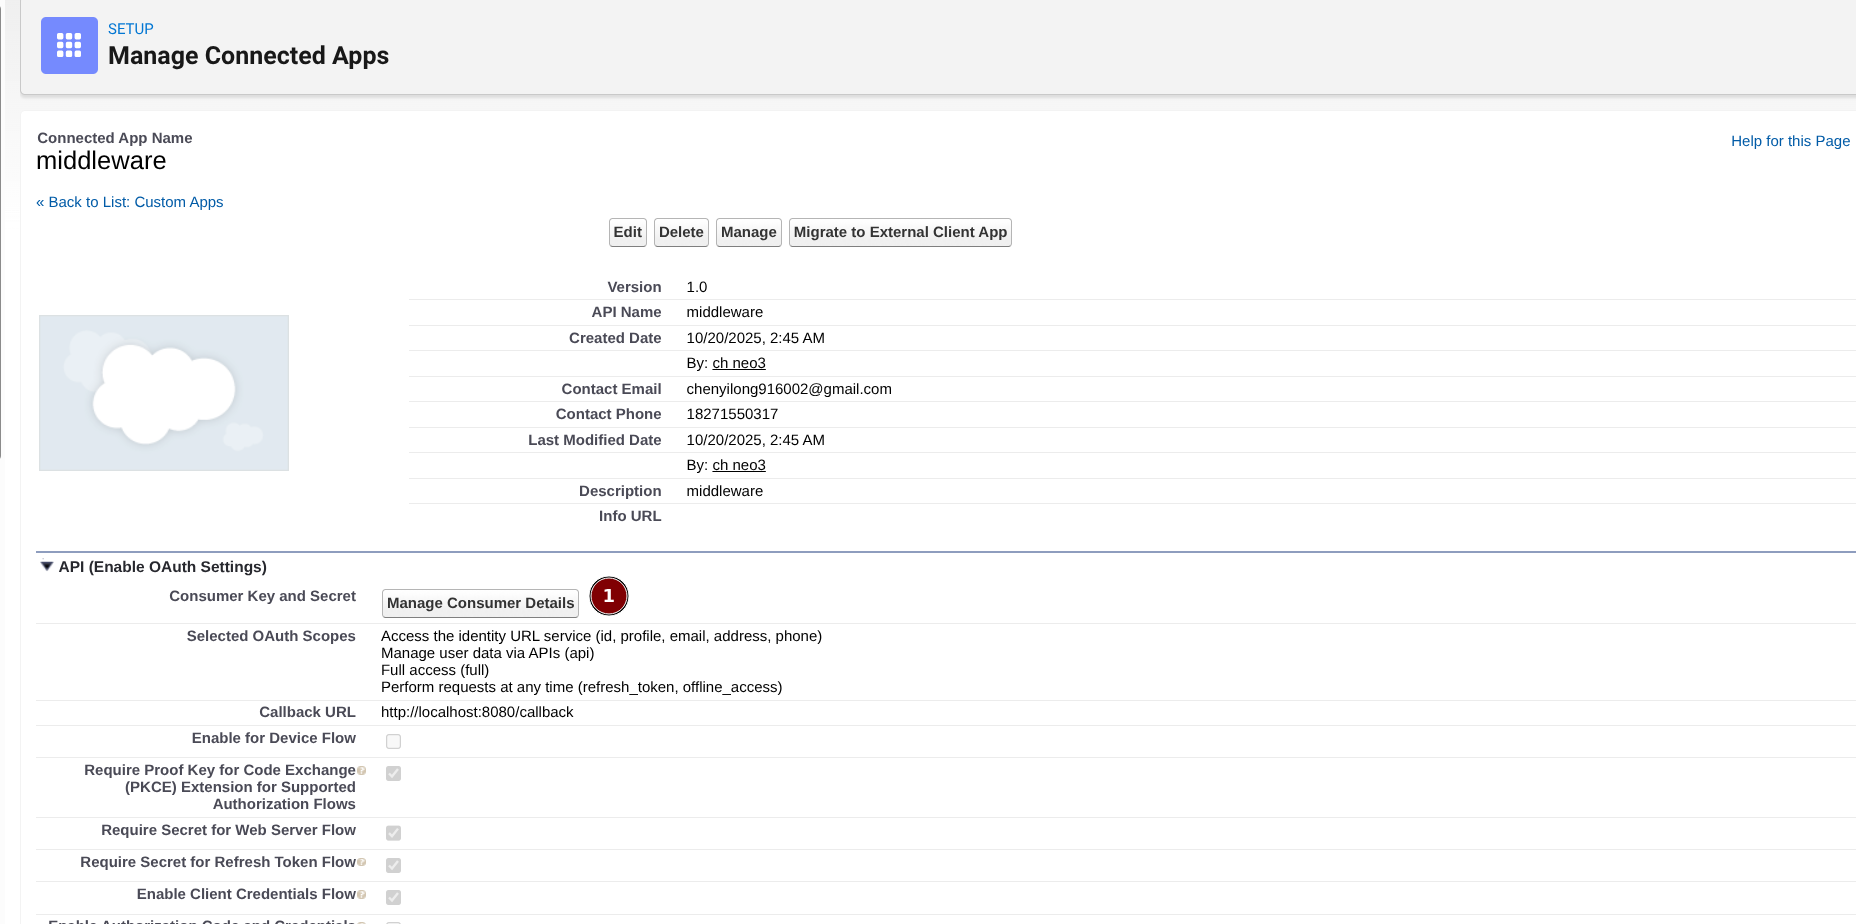Viewport: 1856px width, 924px height.
Task: Click the Selected OAuth Scopes label
Action: click(271, 636)
